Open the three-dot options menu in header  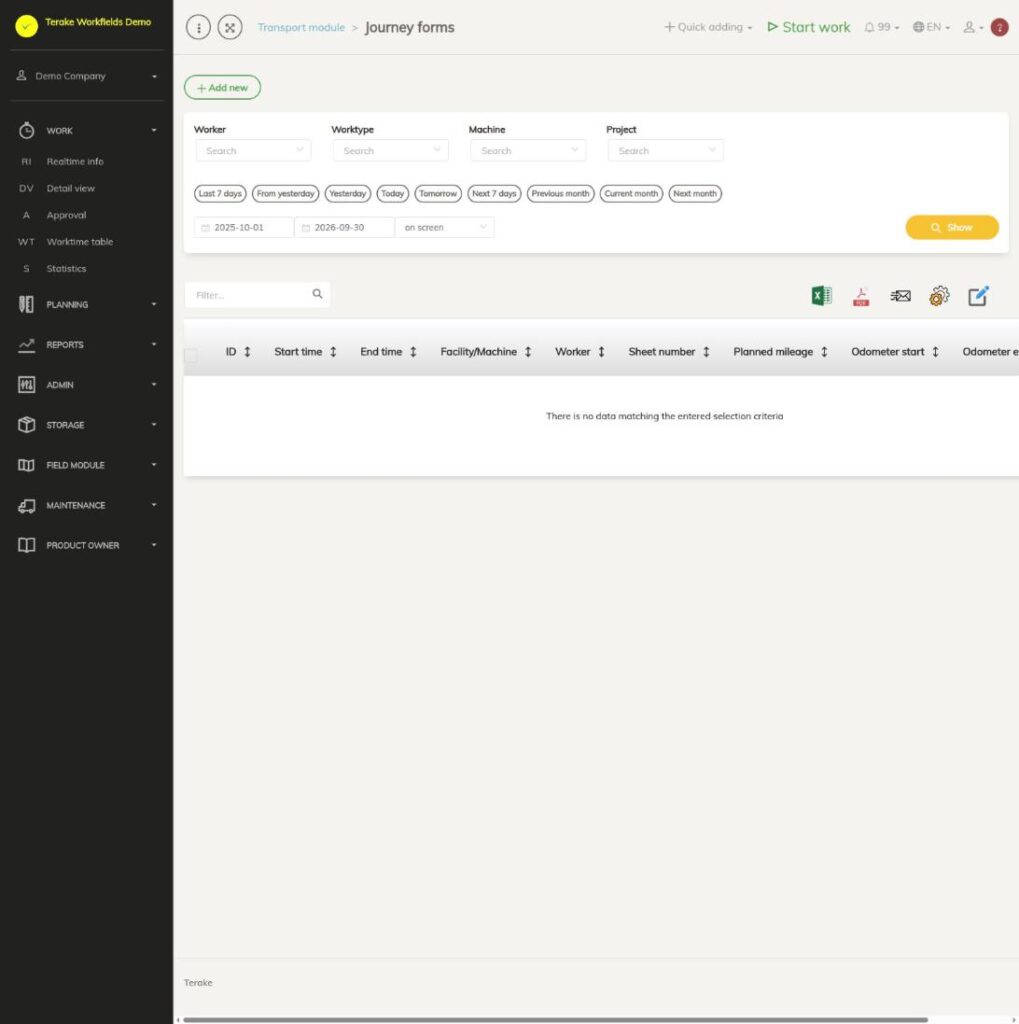[199, 27]
